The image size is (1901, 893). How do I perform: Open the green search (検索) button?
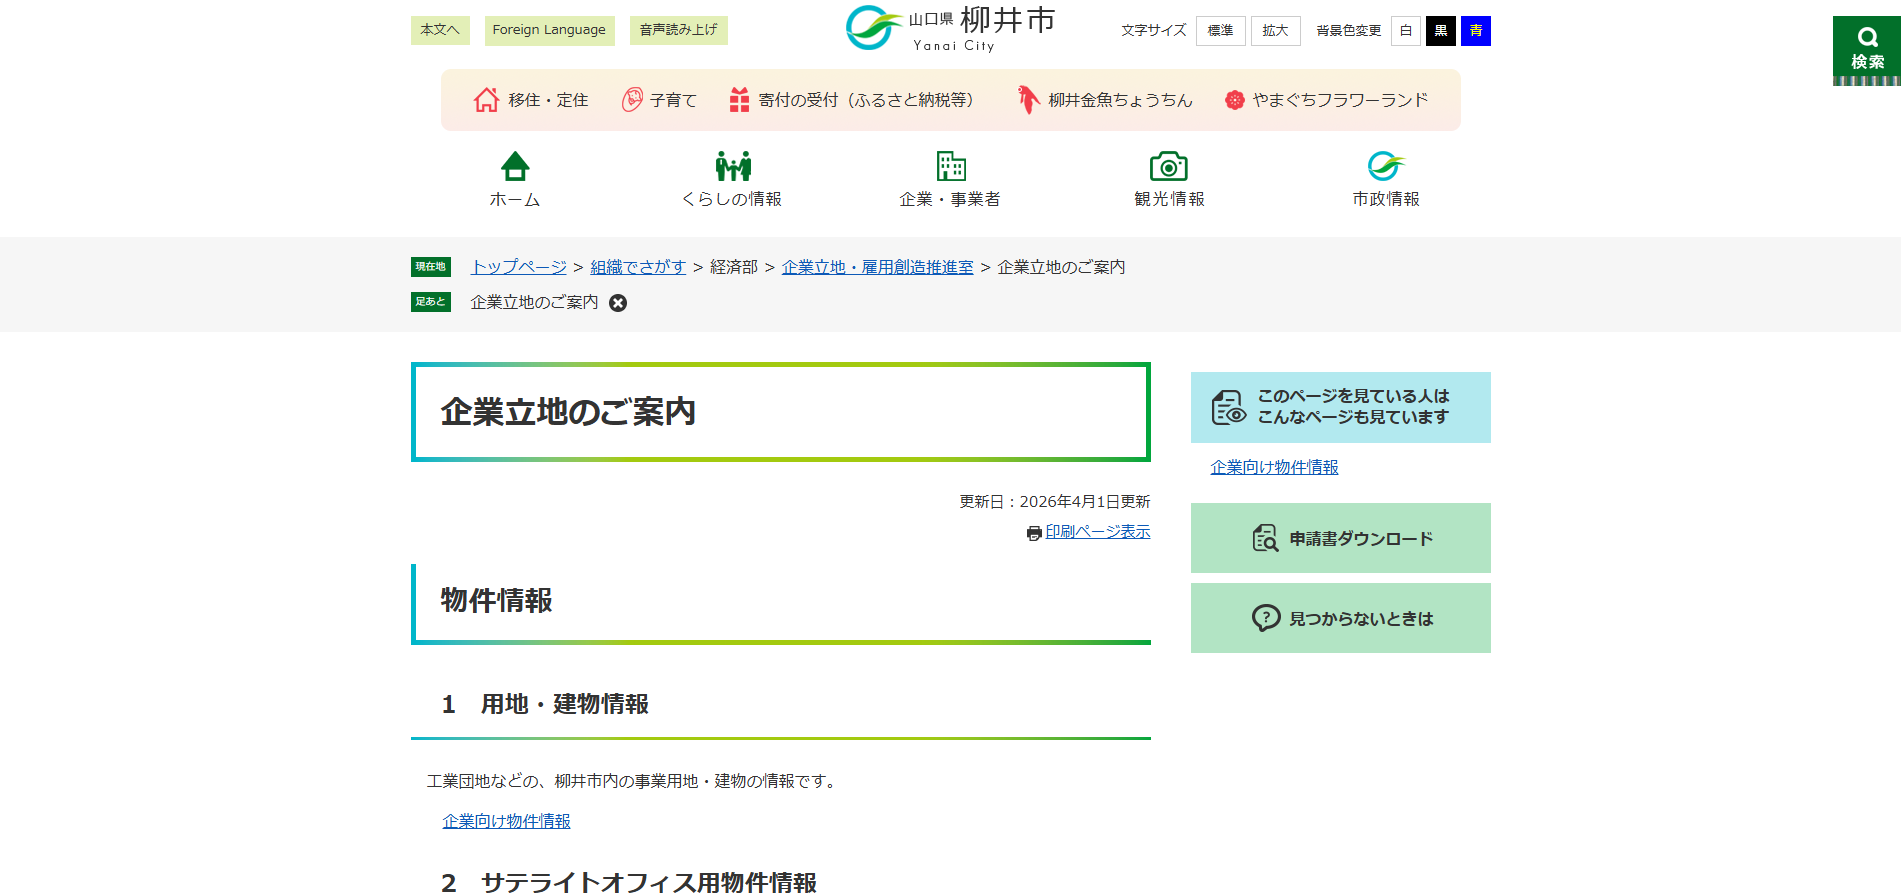[1866, 50]
